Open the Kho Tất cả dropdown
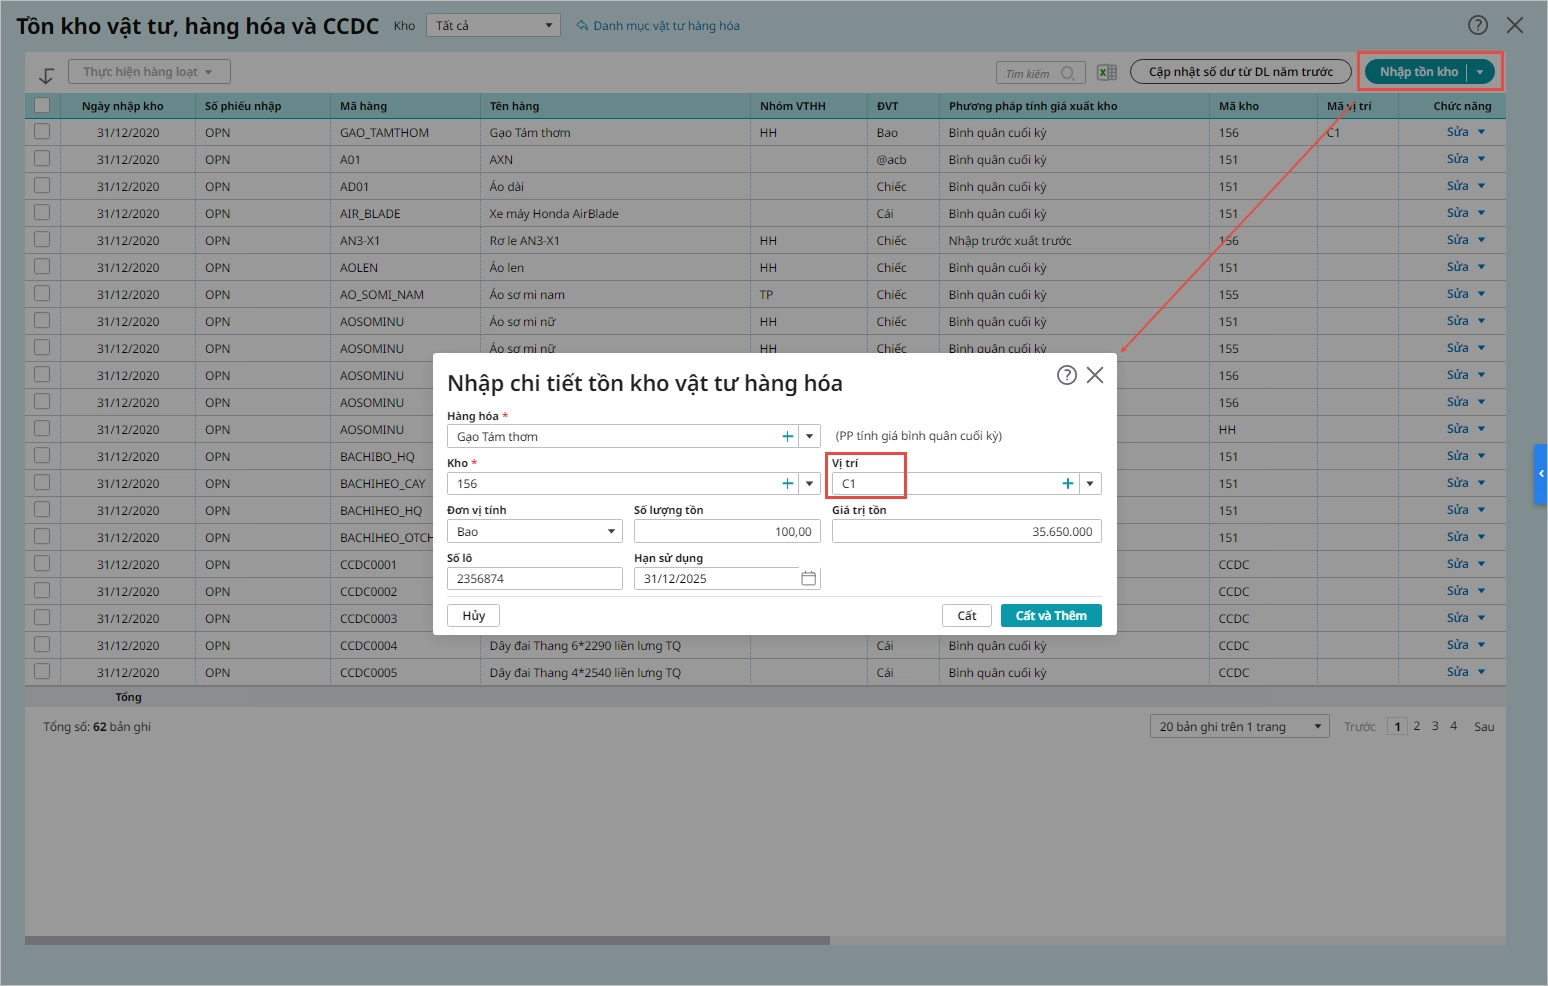 point(493,26)
